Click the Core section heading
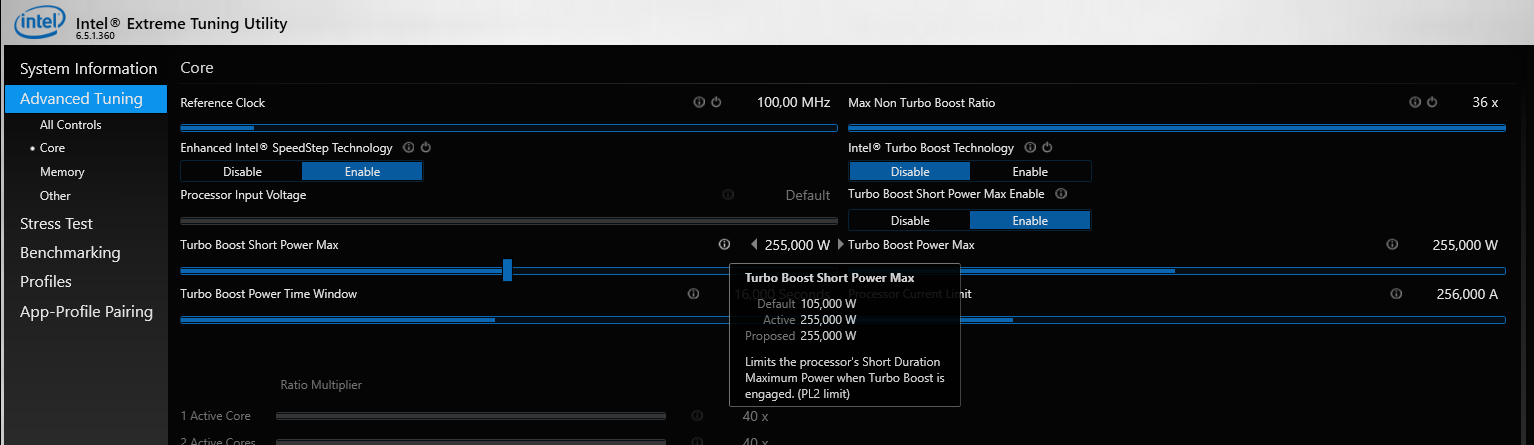 coord(197,68)
